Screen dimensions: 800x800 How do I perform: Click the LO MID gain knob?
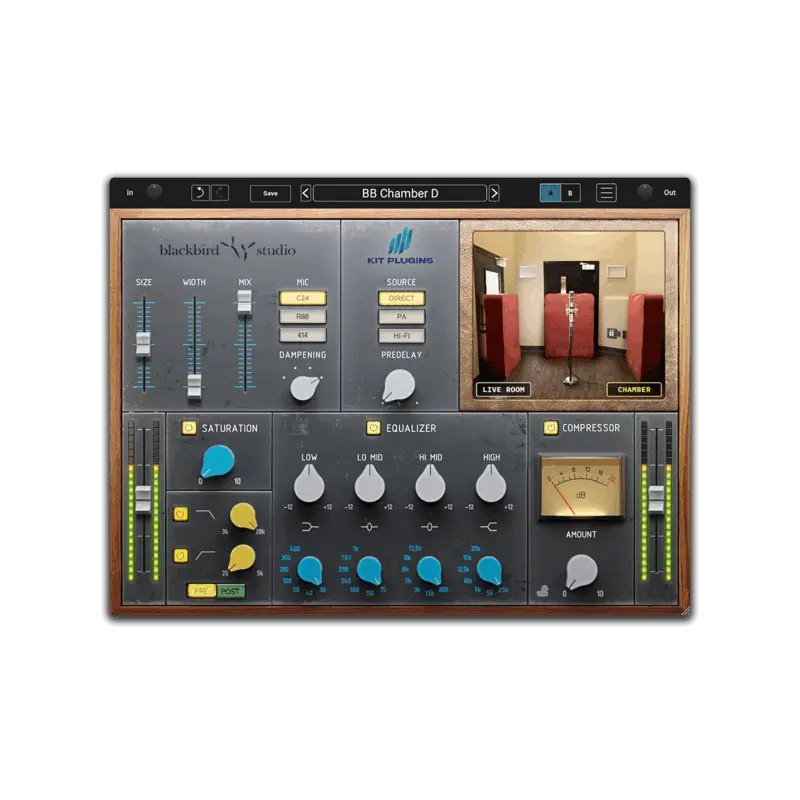click(x=369, y=484)
